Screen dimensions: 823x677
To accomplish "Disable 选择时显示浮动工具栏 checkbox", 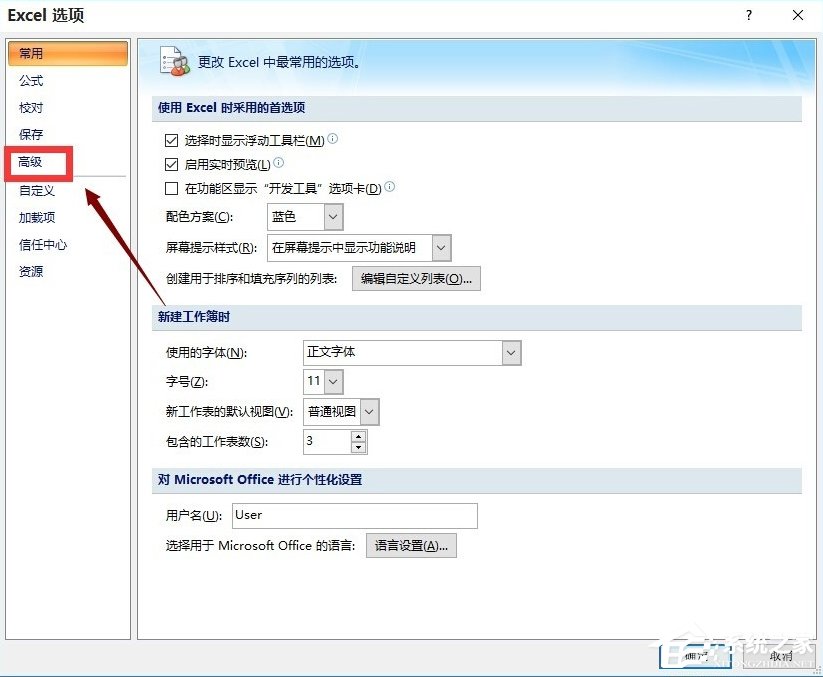I will 171,140.
